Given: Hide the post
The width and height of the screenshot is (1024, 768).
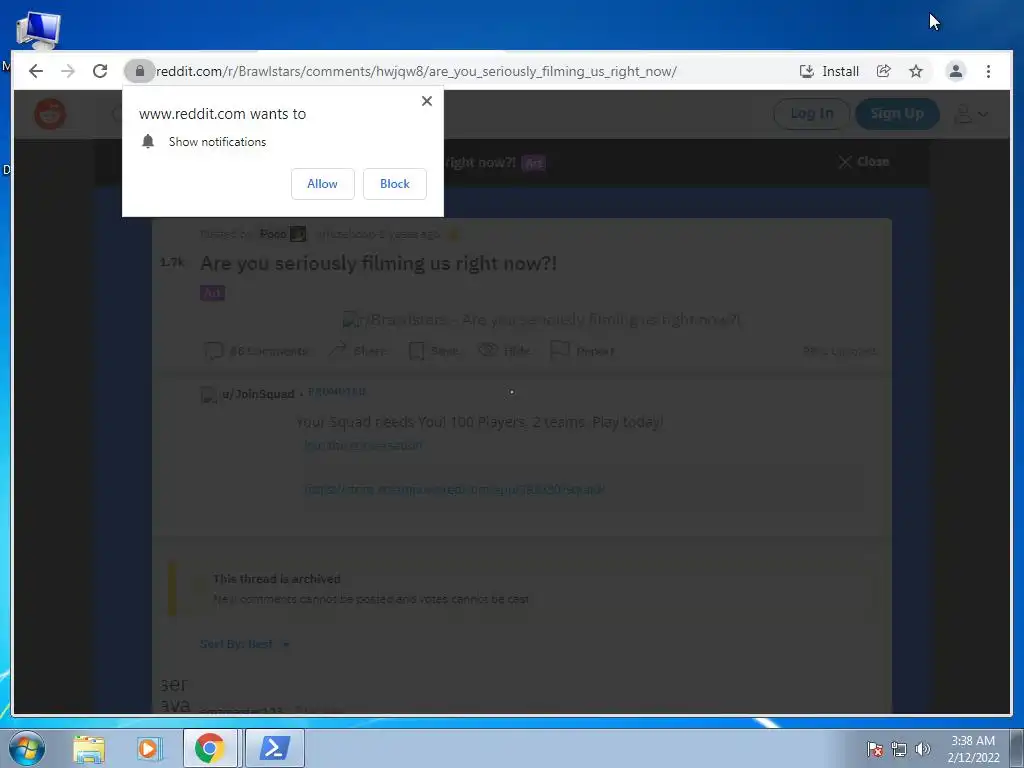Looking at the screenshot, I should point(504,351).
